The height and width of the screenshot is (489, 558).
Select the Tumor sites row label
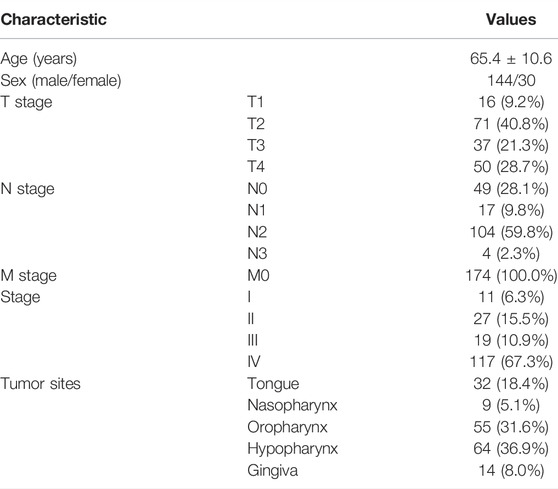coord(40,384)
